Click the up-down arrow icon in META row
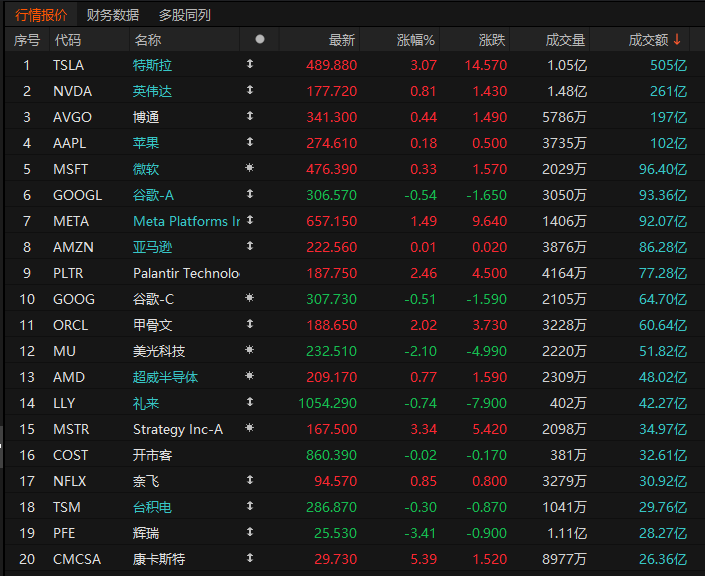The image size is (705, 576). tap(250, 220)
